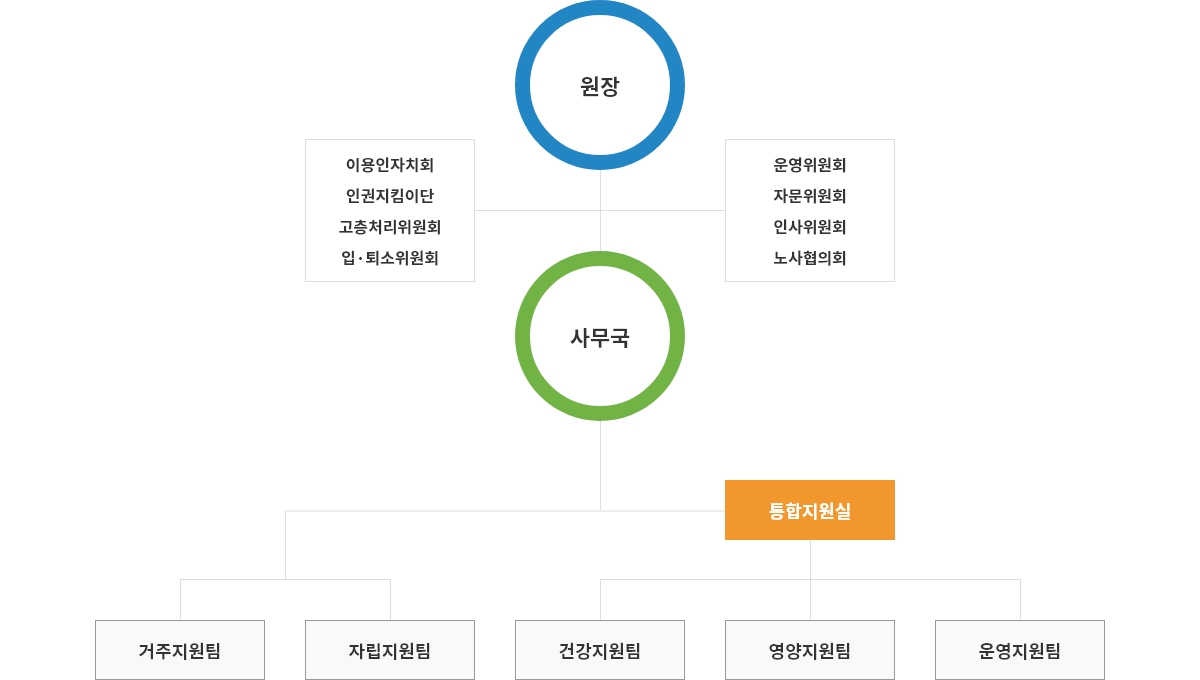Viewport: 1200px width, 680px height.
Task: Select the green 사무국 circle
Action: 600,336
